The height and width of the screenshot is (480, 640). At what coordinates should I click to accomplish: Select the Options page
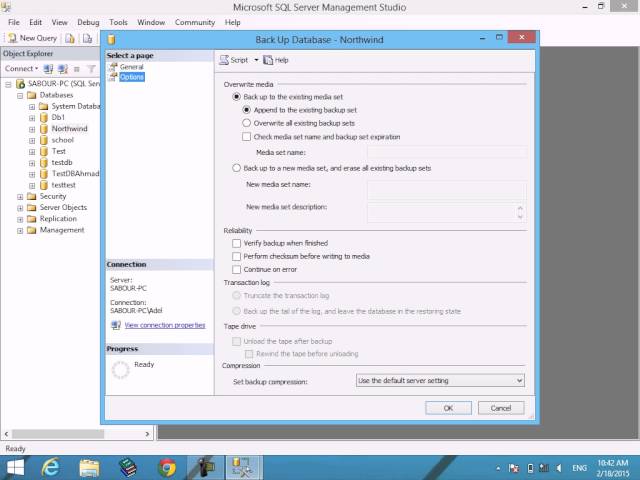tap(131, 77)
